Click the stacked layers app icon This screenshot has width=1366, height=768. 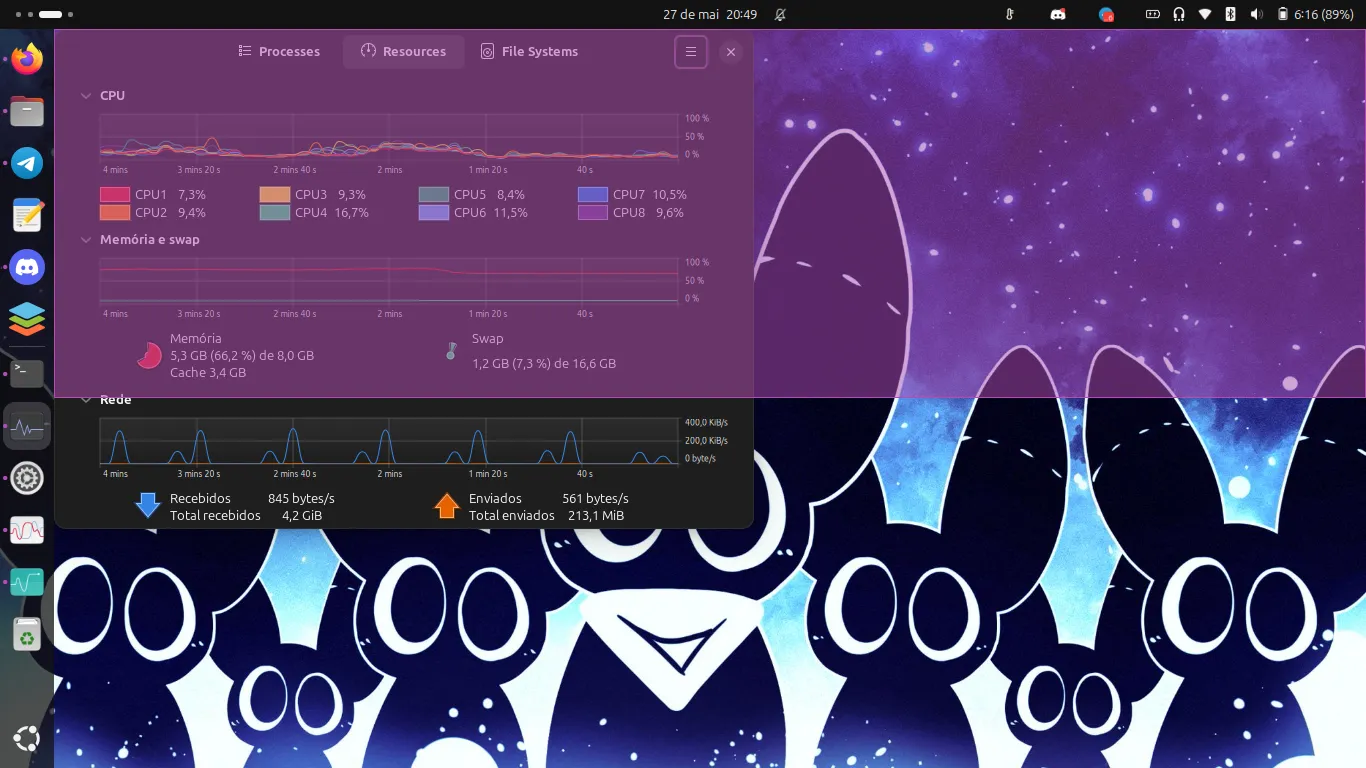point(27,319)
